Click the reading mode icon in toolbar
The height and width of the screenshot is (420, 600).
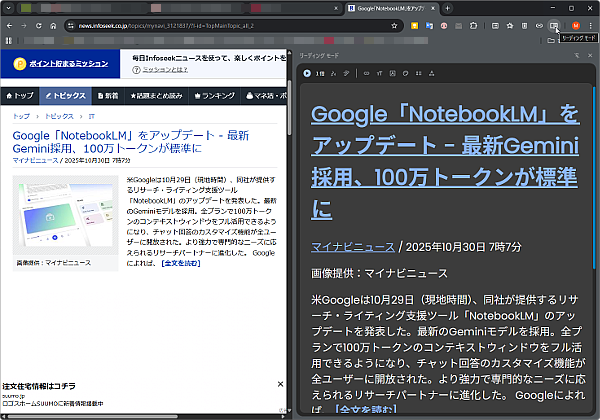point(554,24)
